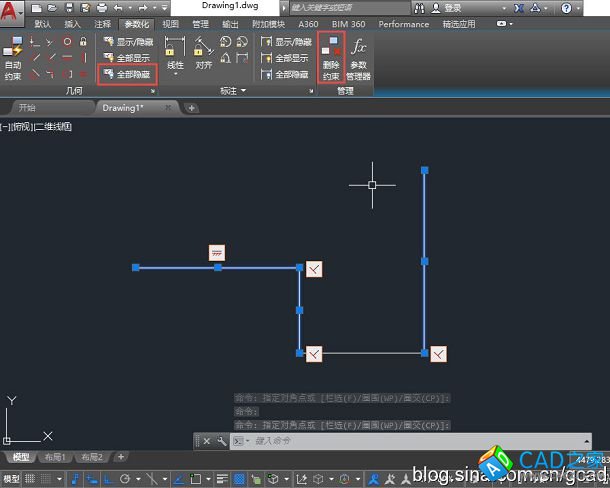Click the plus icon to add a new layout
The width and height of the screenshot is (610, 488).
click(x=121, y=457)
